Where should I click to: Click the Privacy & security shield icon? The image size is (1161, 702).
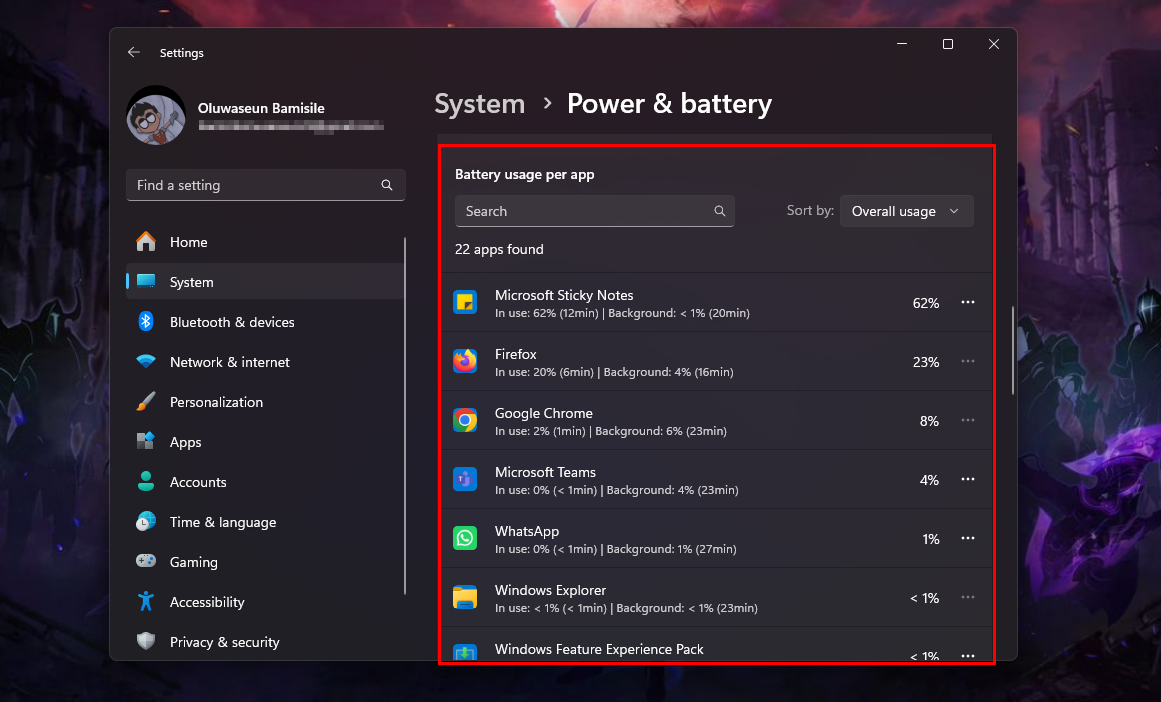[146, 641]
